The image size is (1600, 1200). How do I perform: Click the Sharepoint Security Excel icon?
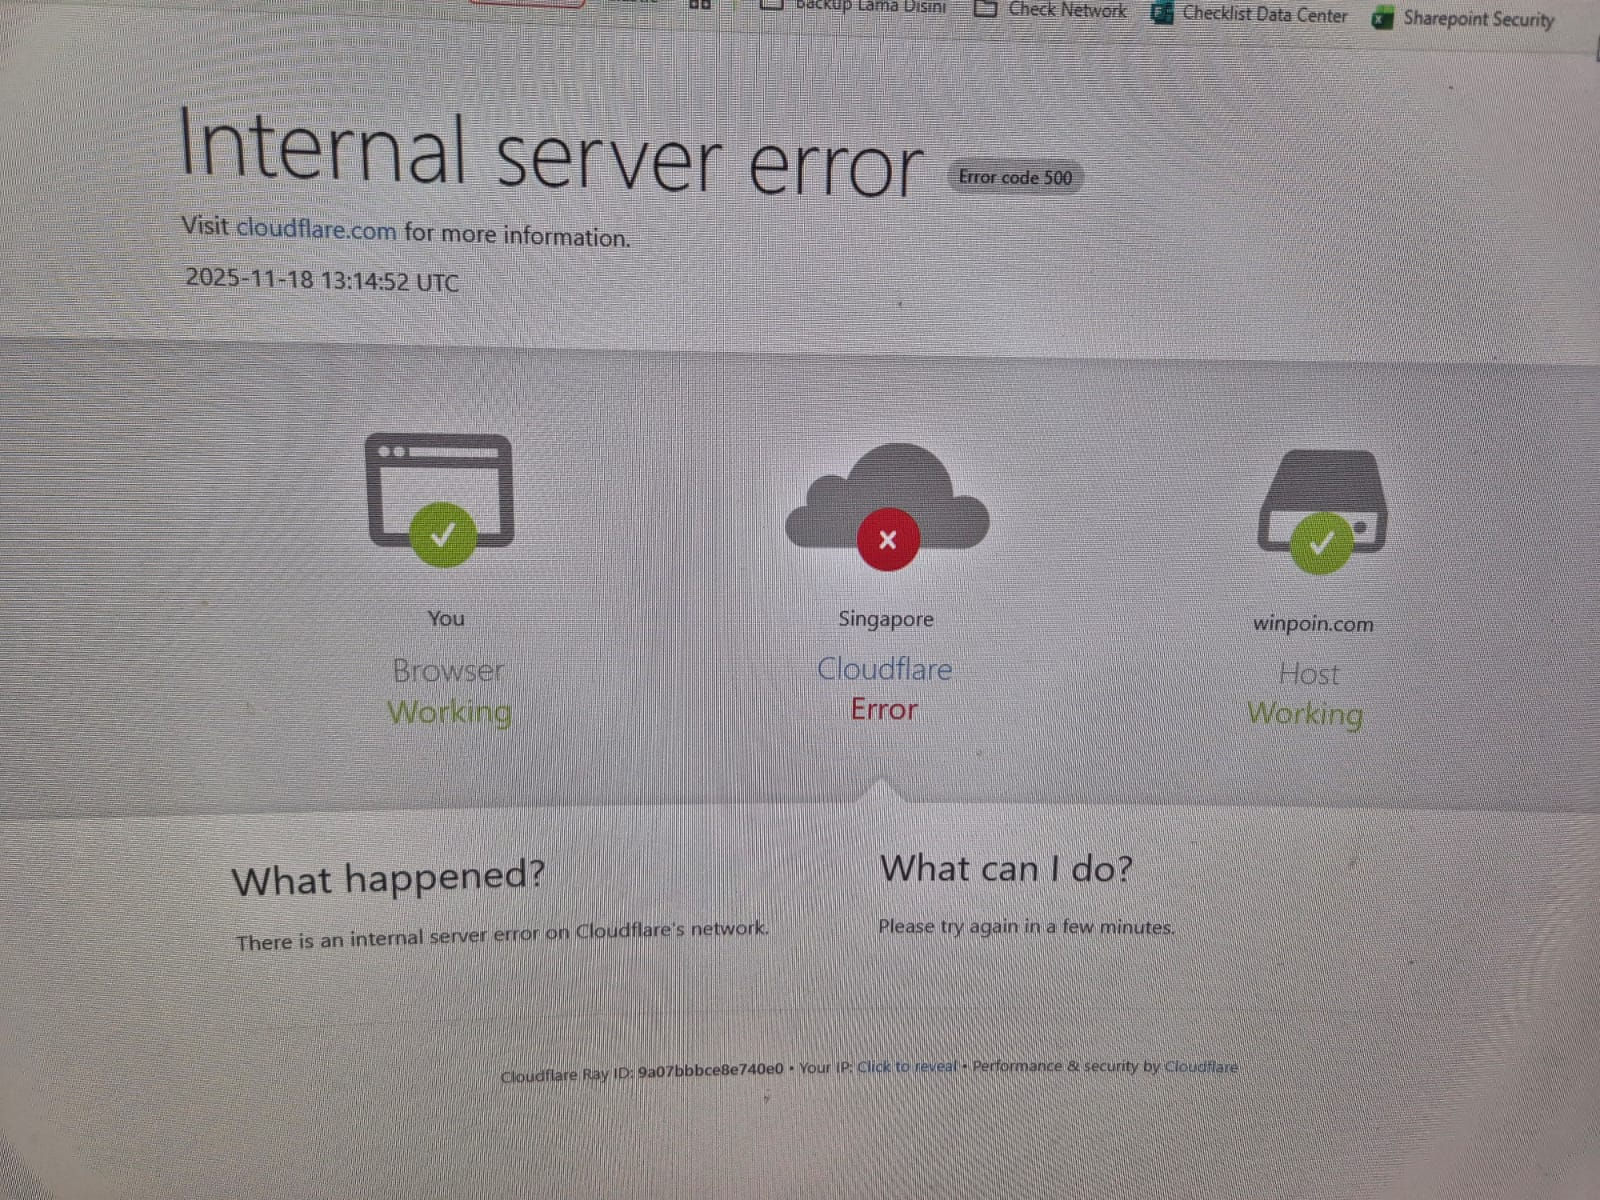[1383, 18]
